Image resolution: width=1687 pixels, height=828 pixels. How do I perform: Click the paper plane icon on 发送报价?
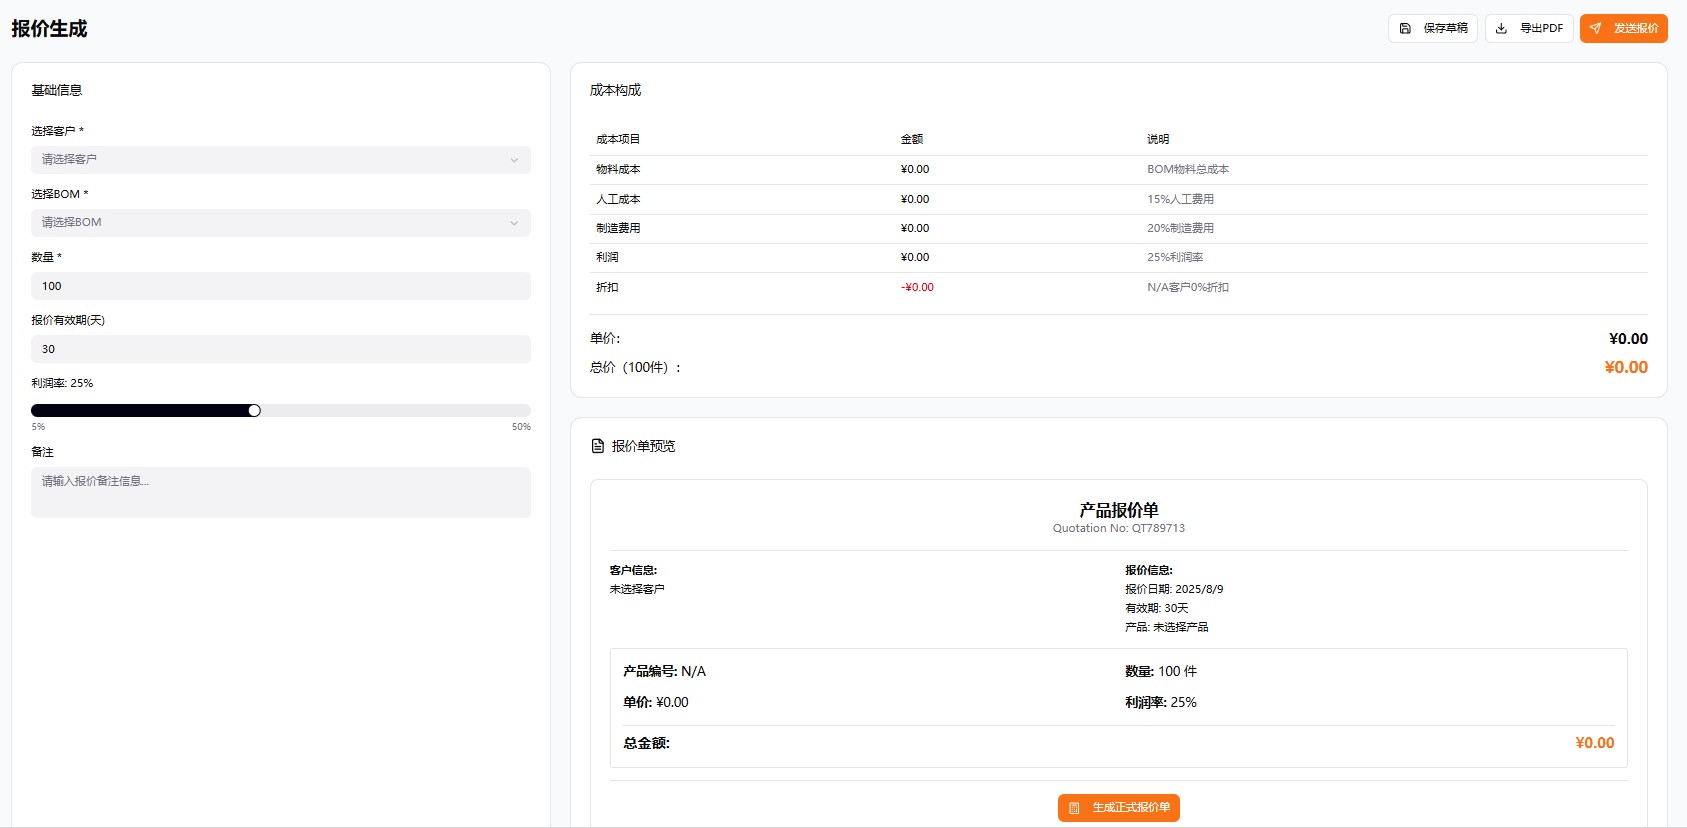point(1596,29)
